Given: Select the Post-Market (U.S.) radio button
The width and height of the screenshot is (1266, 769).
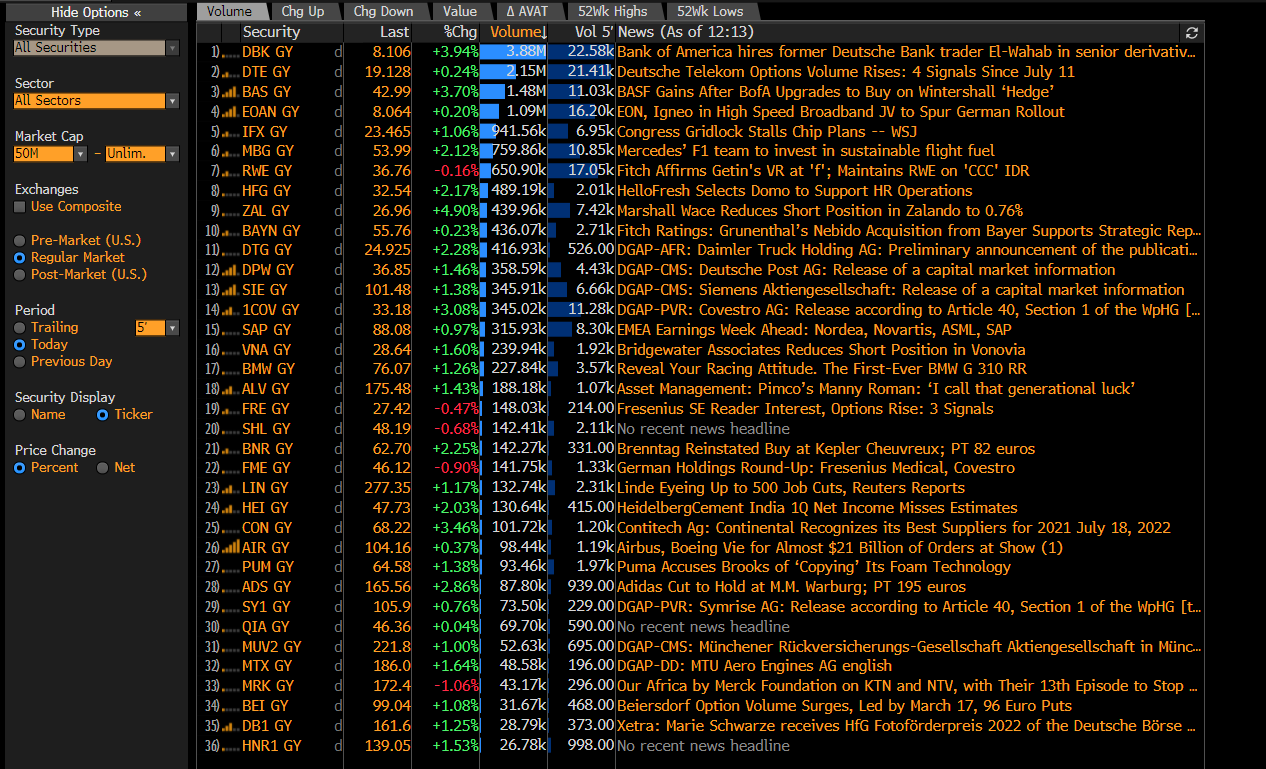Looking at the screenshot, I should point(20,275).
